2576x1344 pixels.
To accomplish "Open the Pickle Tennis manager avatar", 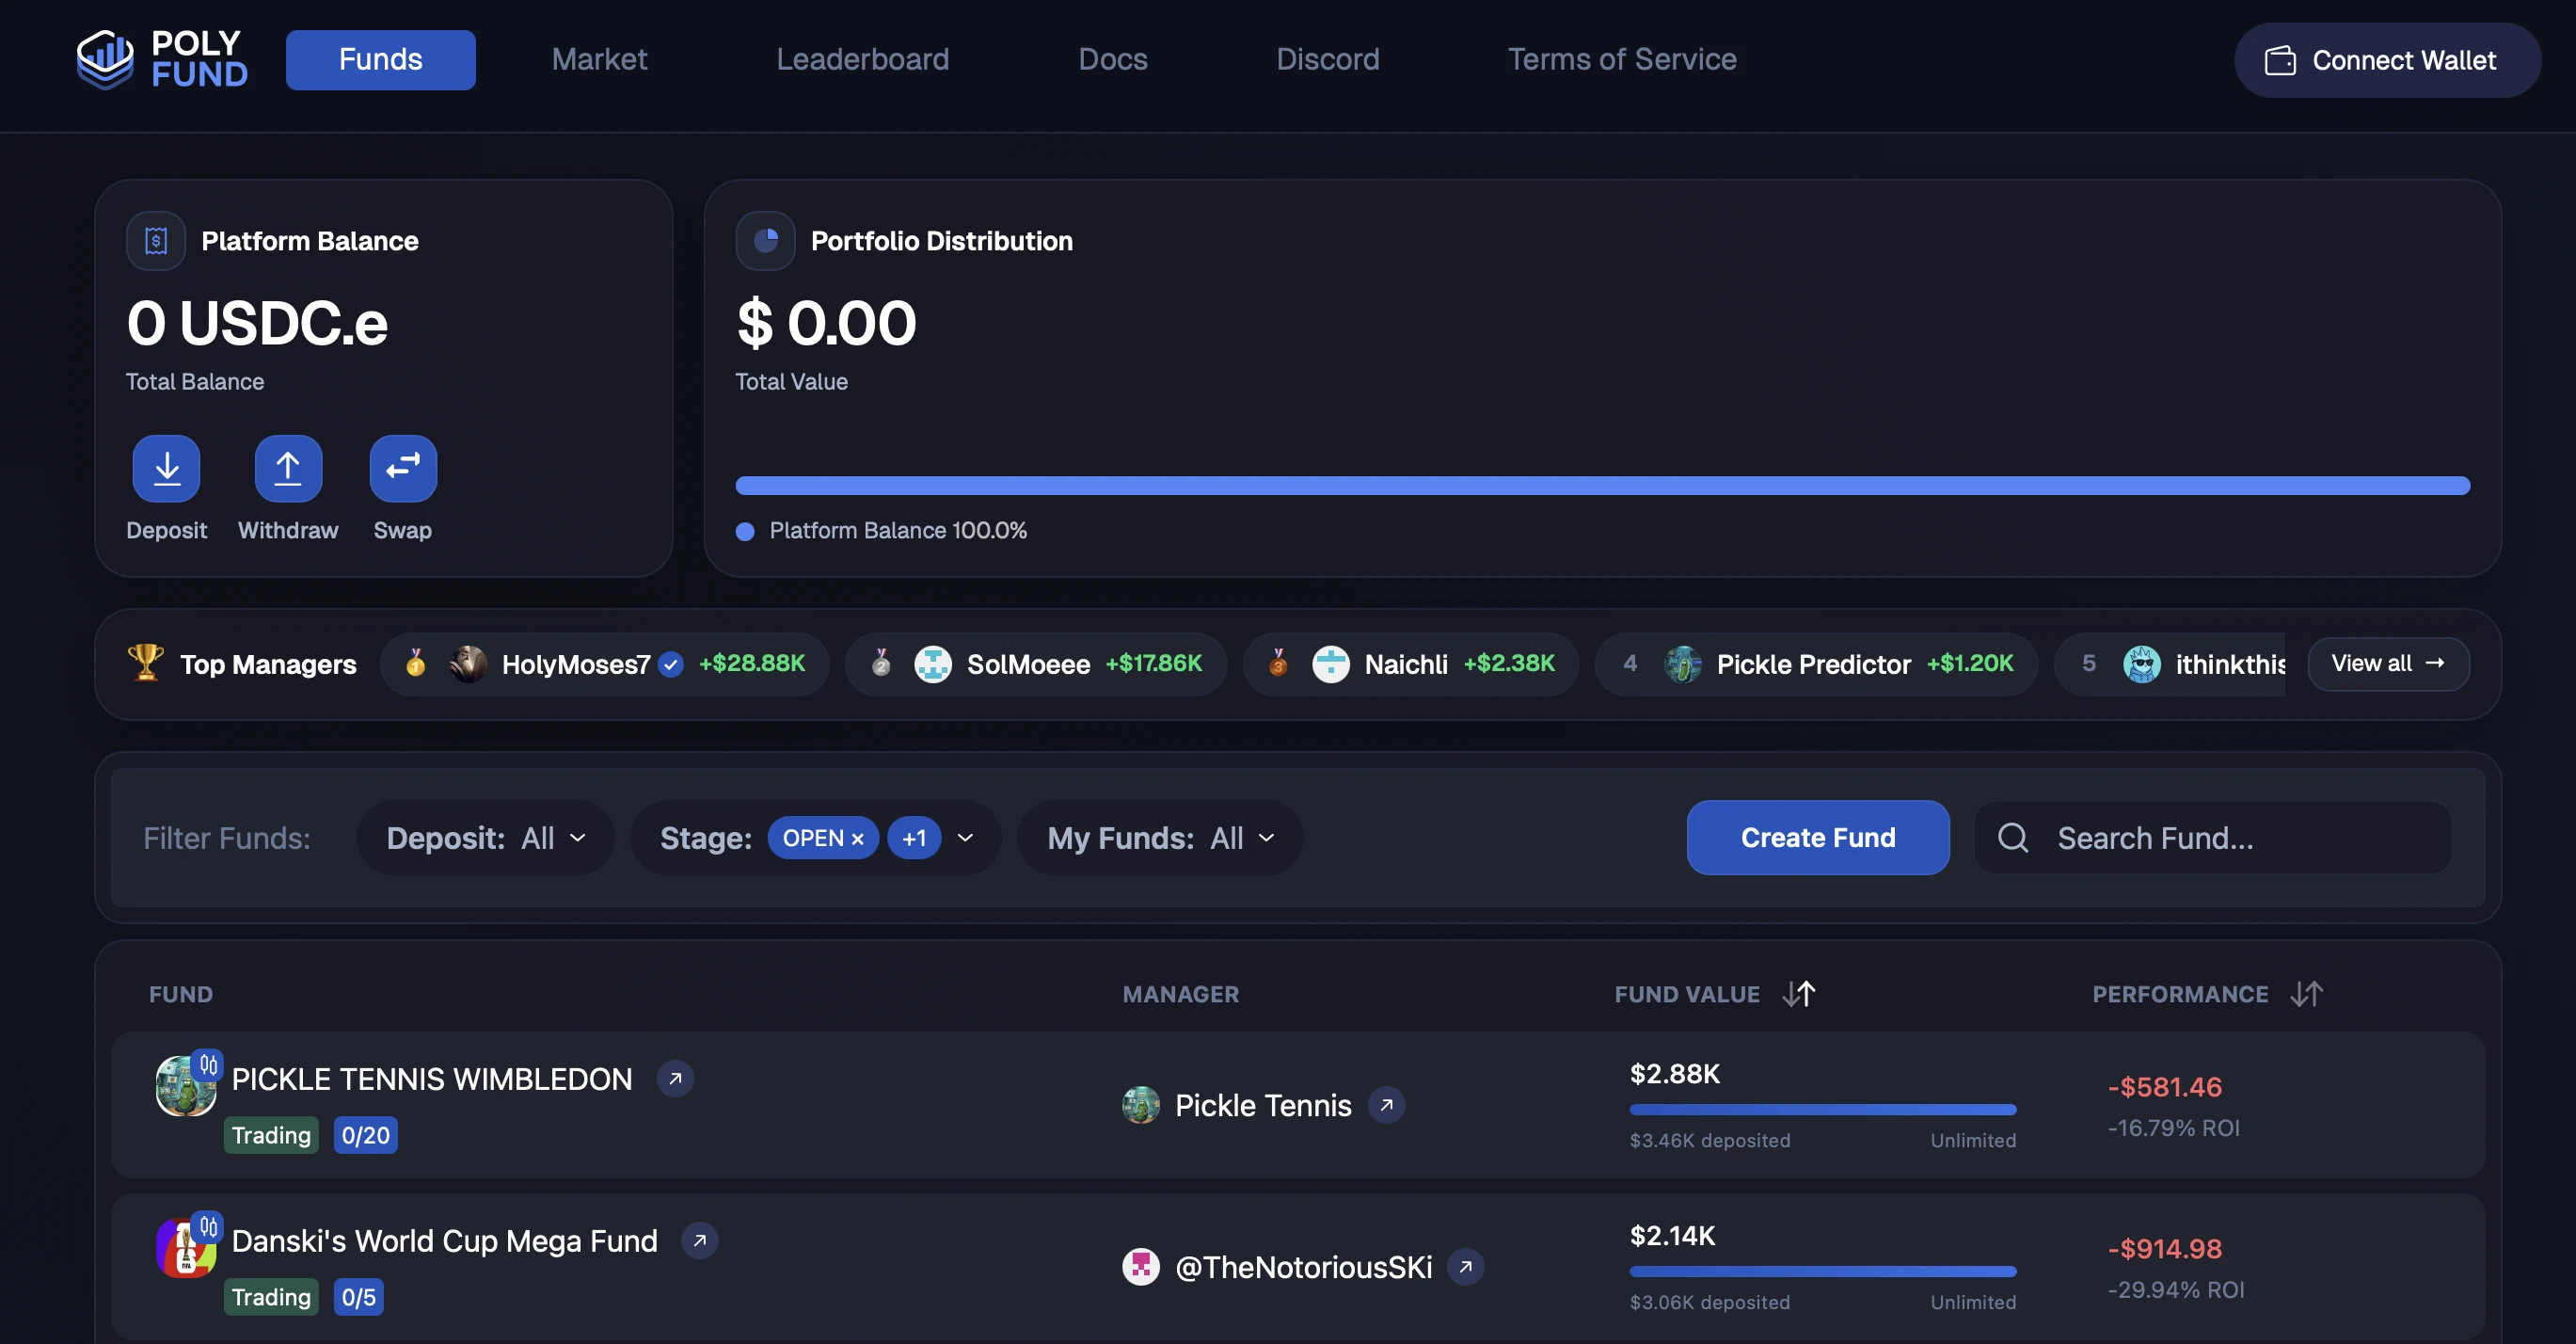I will 1140,1105.
